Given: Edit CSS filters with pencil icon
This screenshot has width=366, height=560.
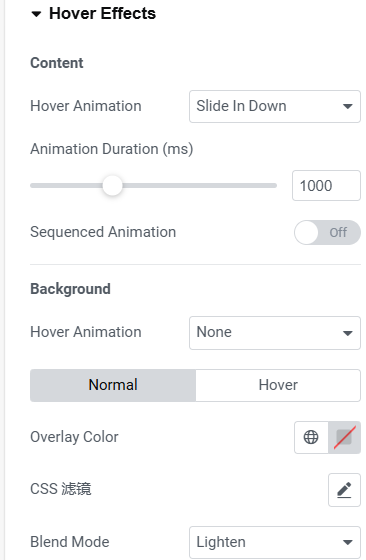Looking at the screenshot, I should click(x=344, y=490).
